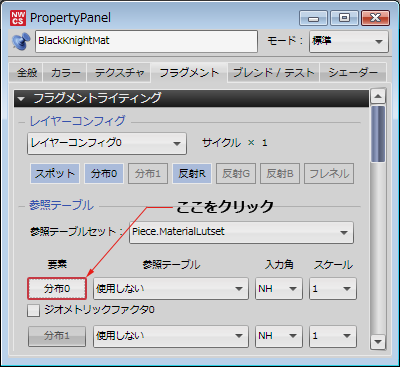Screen dimensions: 400x367
Task: Click the scrollbar down arrow
Action: [x=378, y=341]
